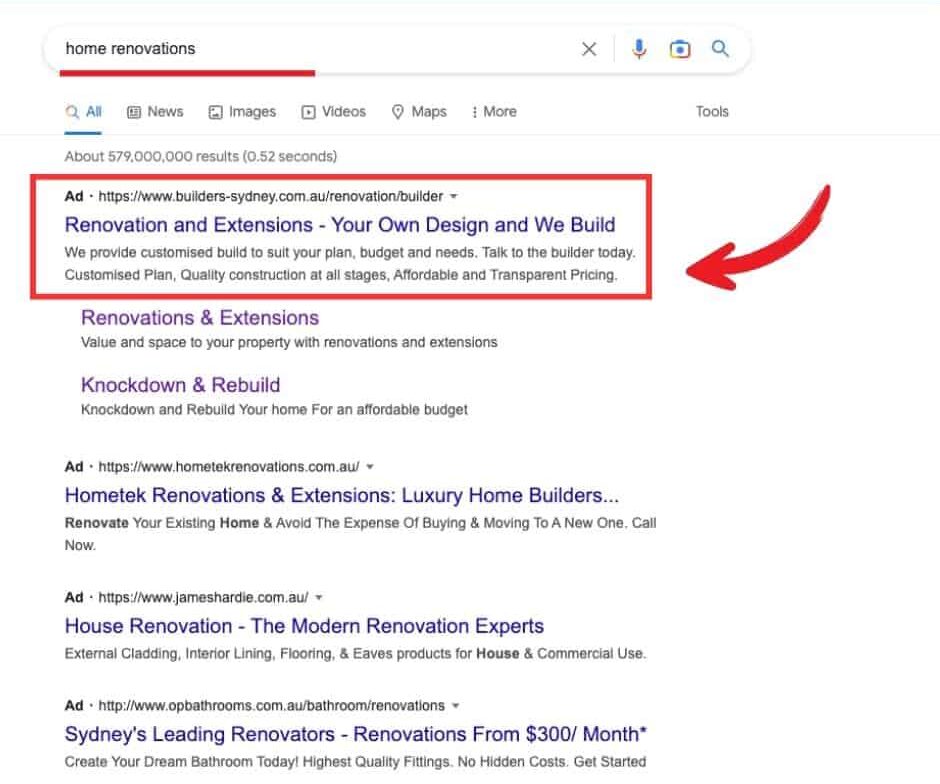The width and height of the screenshot is (940, 784).
Task: Expand dropdown arrow beside builders-sydney.com.au URL
Action: [x=454, y=197]
